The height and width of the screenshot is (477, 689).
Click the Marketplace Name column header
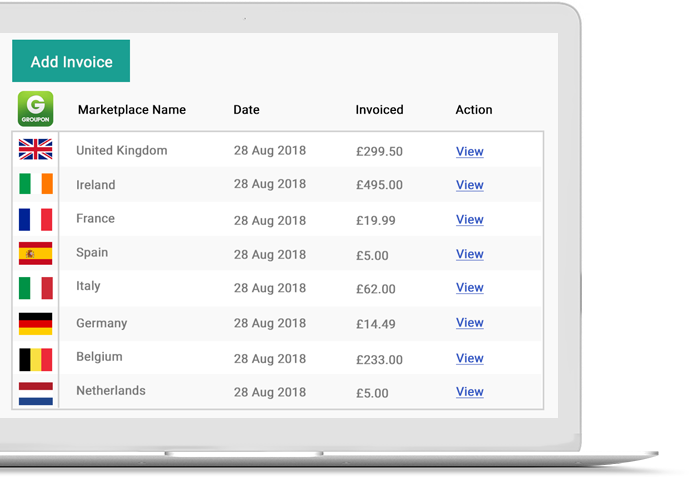(132, 110)
